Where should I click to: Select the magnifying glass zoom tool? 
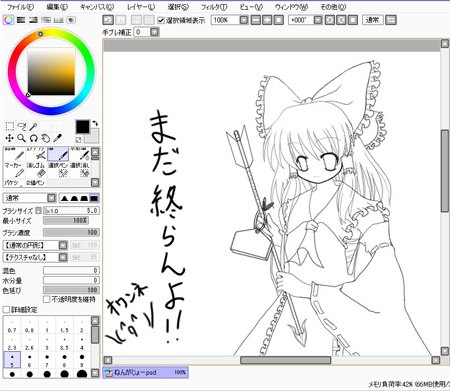point(21,138)
